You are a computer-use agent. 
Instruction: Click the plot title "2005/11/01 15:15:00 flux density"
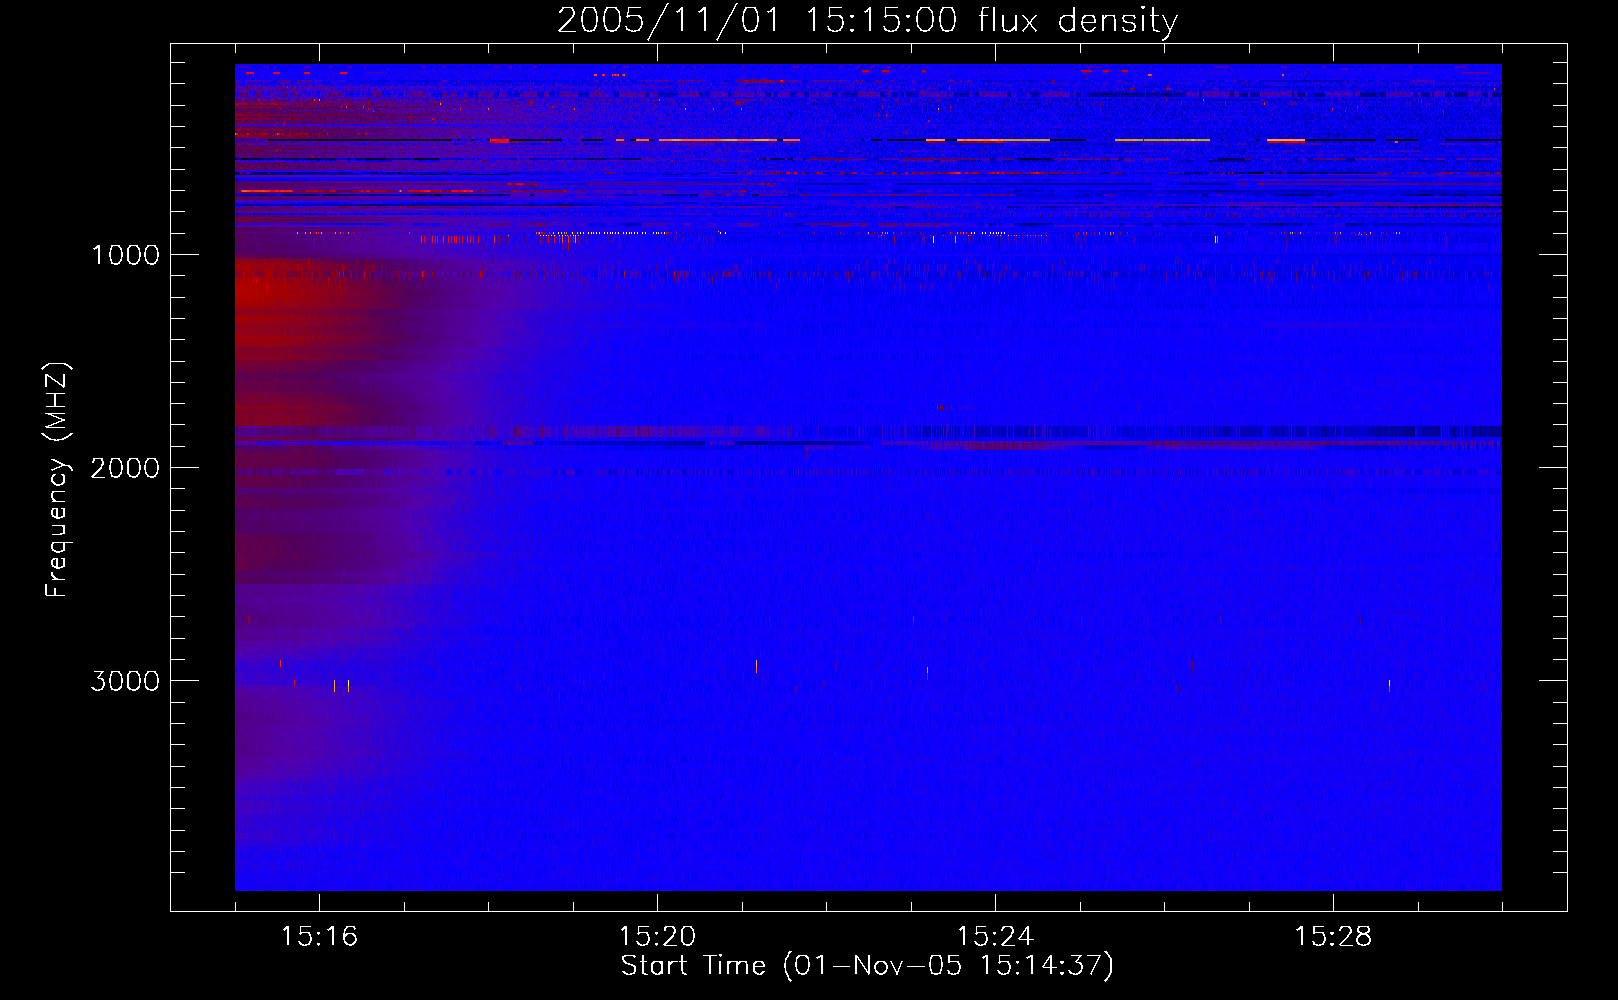(867, 21)
